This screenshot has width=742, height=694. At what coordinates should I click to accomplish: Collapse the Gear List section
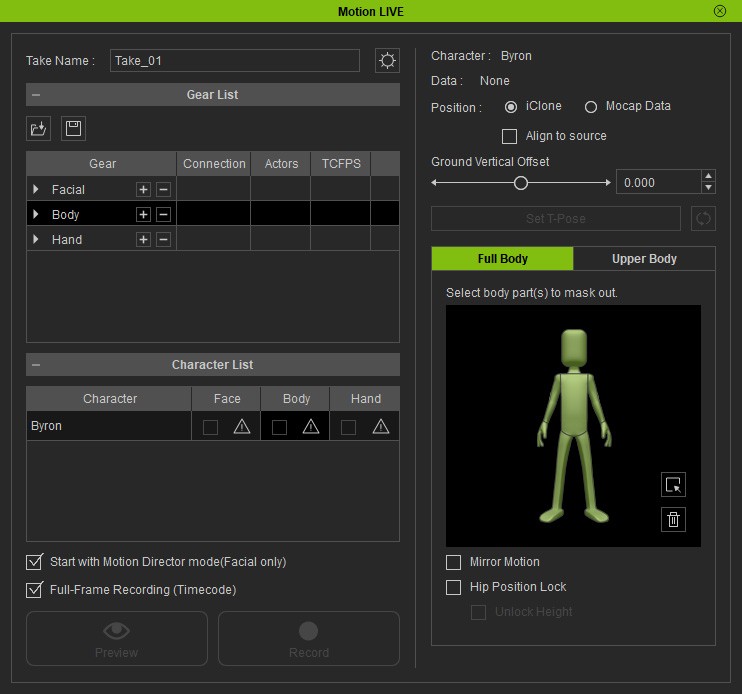(x=36, y=95)
